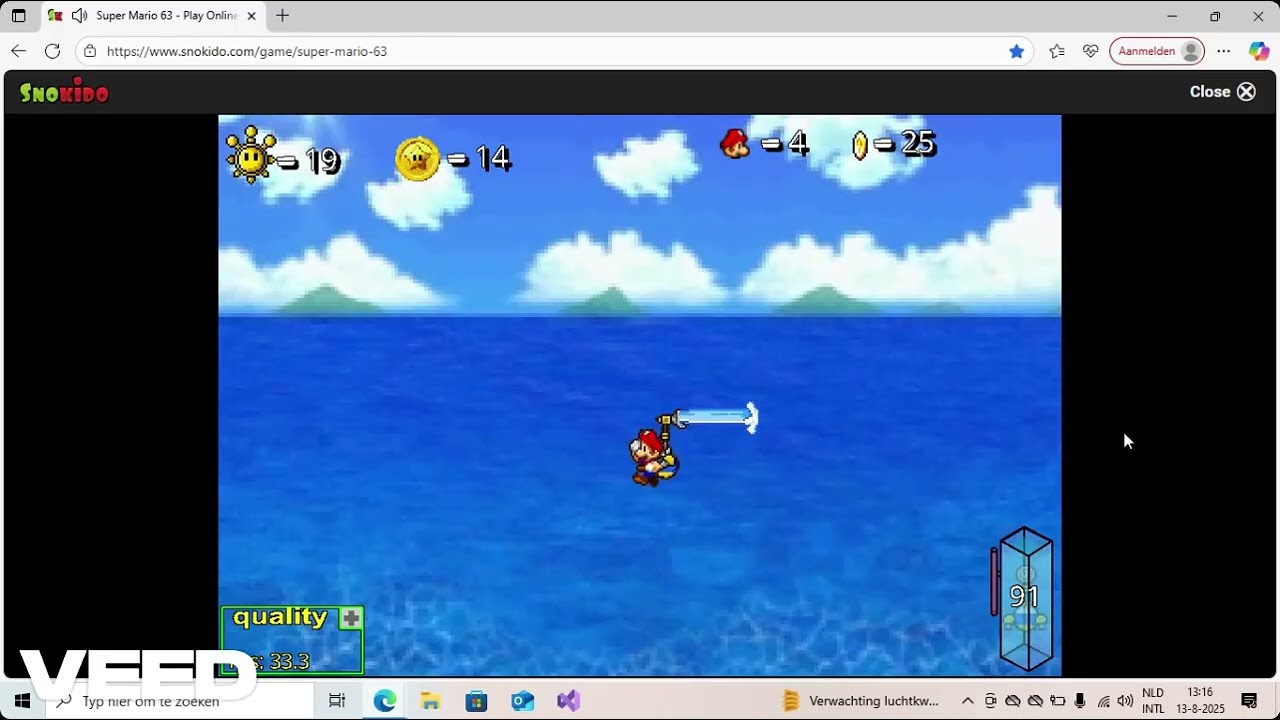Viewport: 1280px width, 720px height.
Task: Click the Star Coin counter icon
Action: click(x=417, y=158)
